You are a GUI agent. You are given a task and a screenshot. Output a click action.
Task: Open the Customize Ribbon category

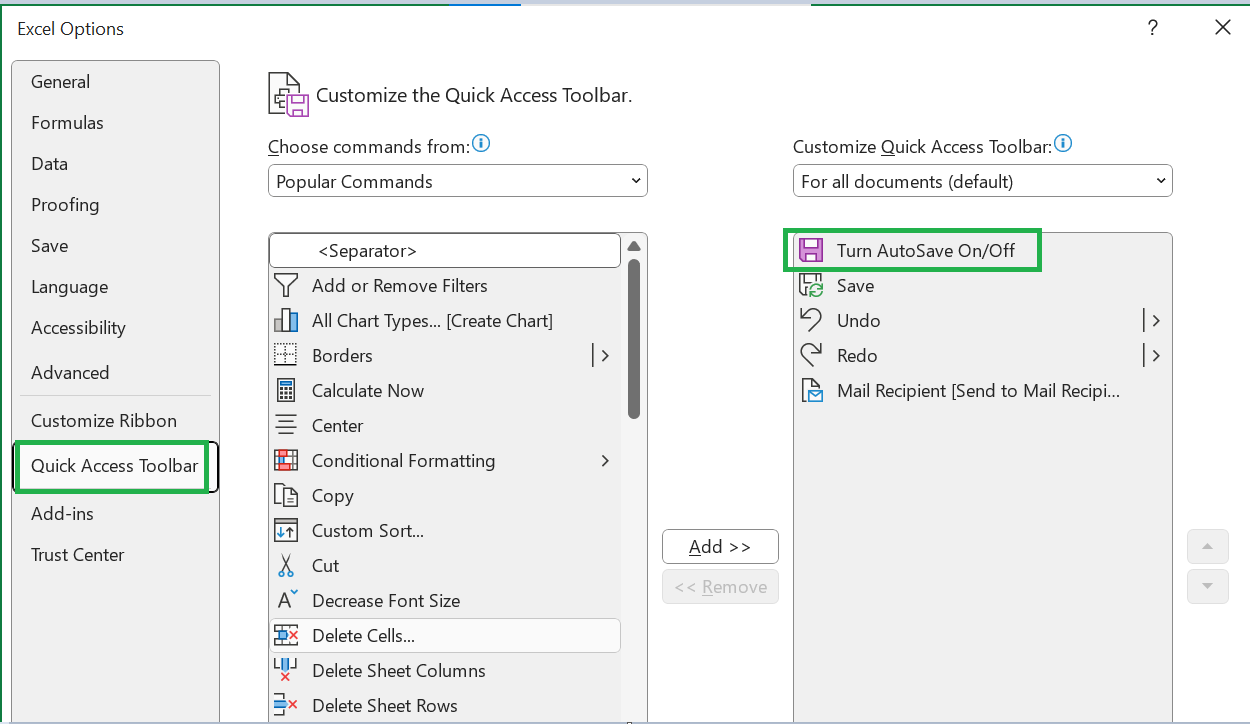[115, 421]
